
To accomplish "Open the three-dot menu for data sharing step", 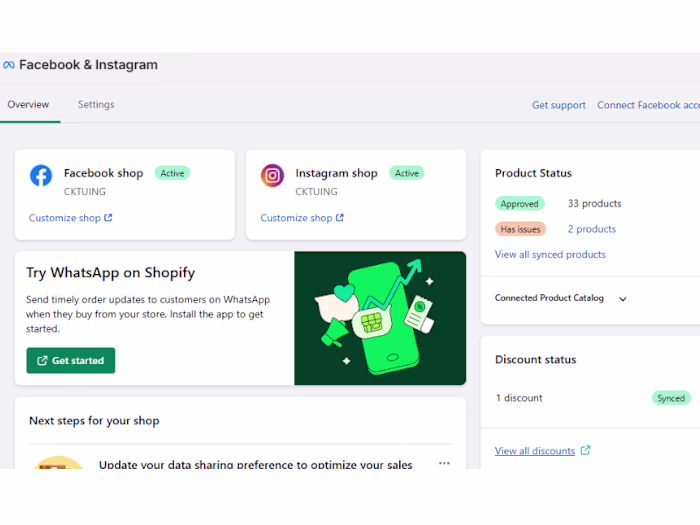I will click(x=444, y=463).
